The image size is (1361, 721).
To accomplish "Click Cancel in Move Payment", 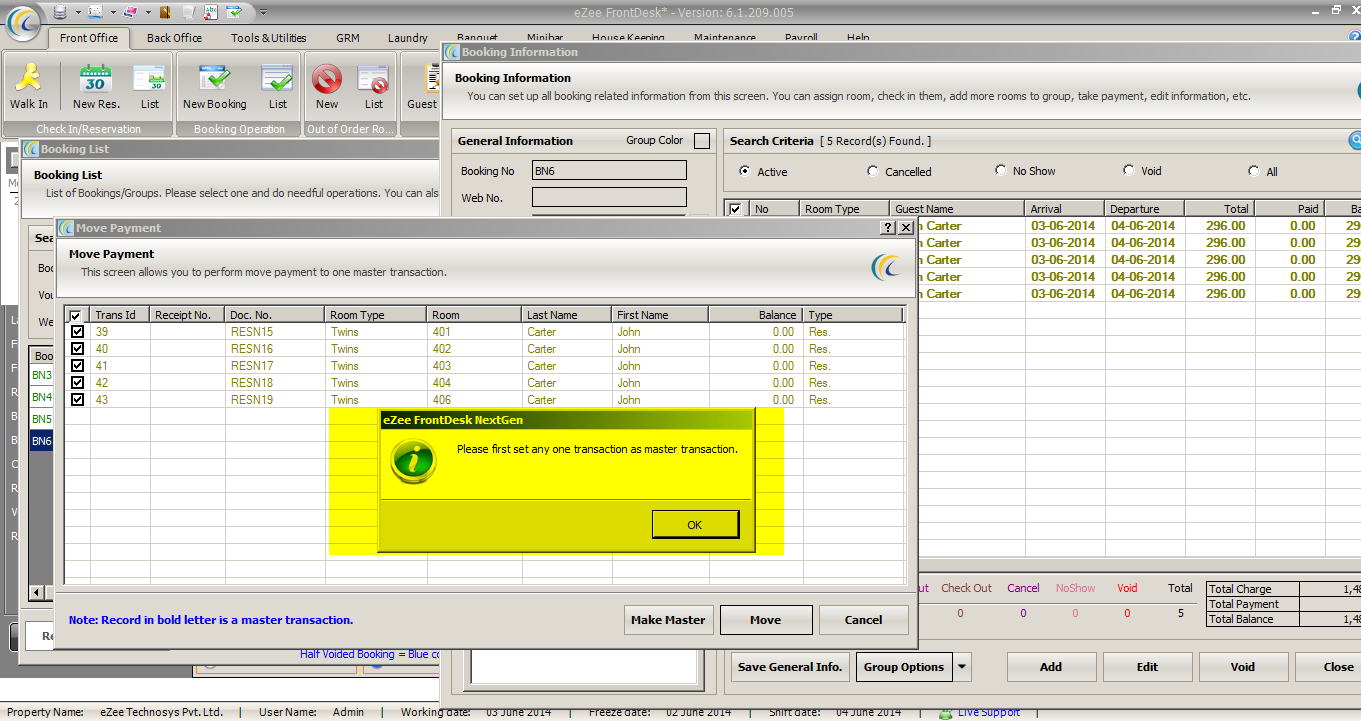I will (863, 620).
